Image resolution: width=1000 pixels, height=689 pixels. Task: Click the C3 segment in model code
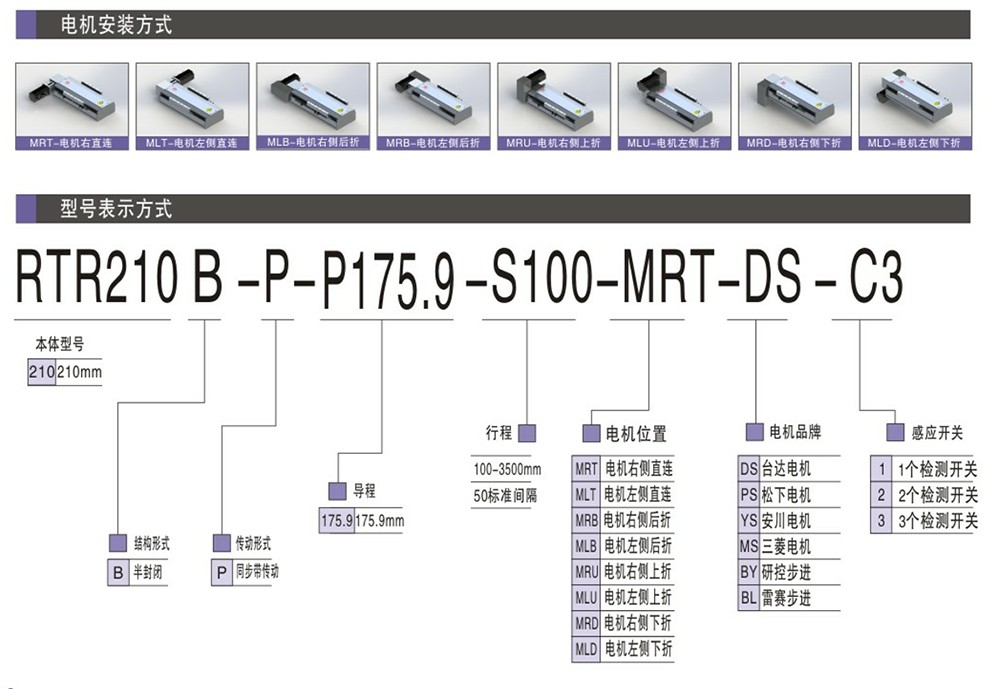(x=875, y=277)
